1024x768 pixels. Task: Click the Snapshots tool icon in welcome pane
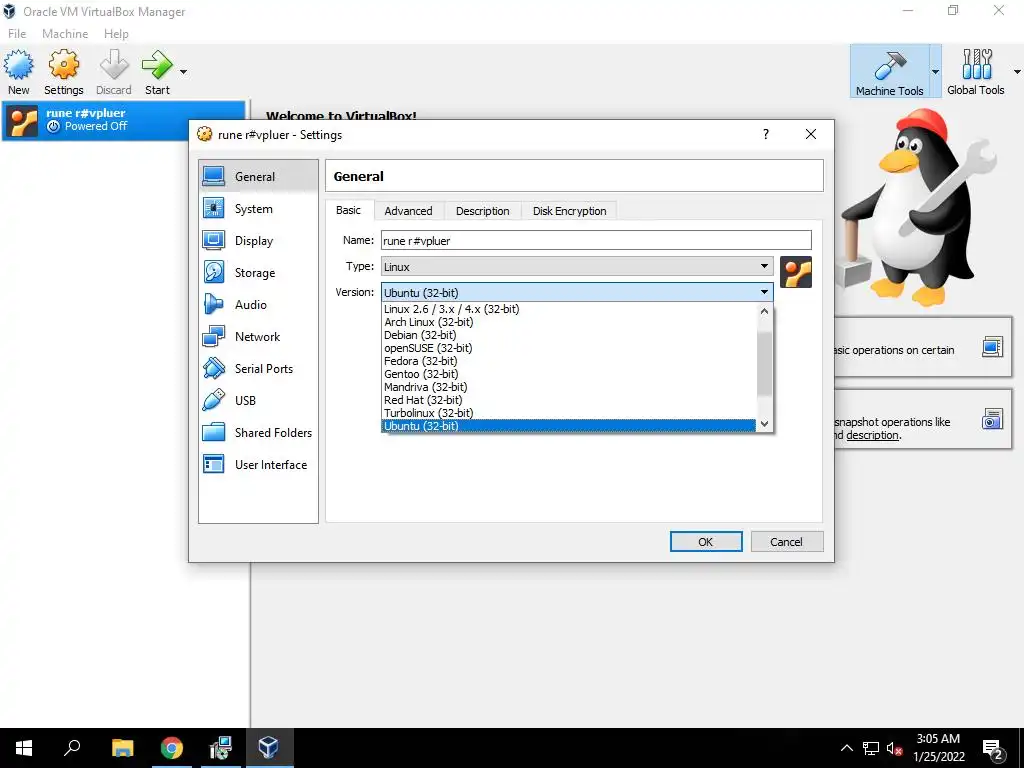pyautogui.click(x=992, y=419)
